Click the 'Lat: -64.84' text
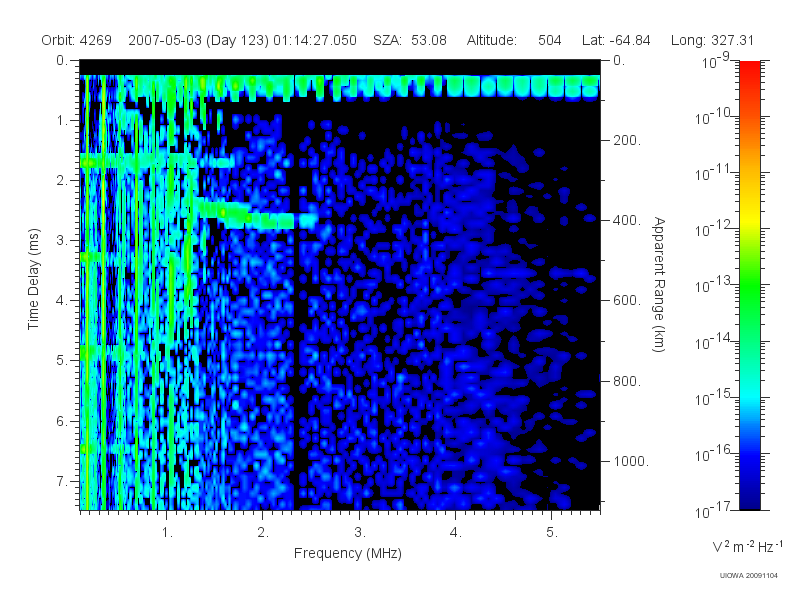The width and height of the screenshot is (800, 600). click(616, 40)
